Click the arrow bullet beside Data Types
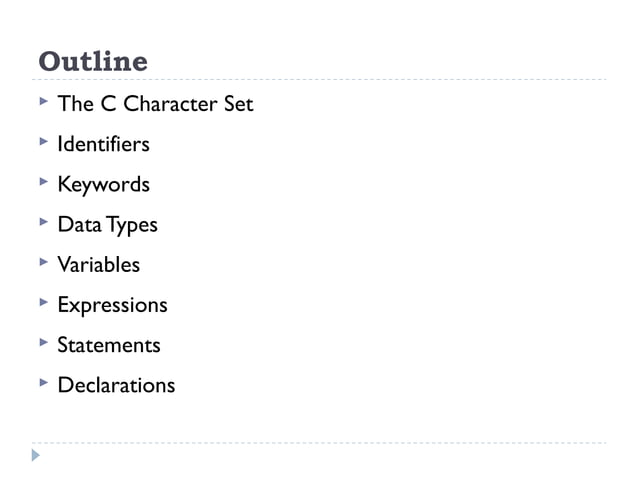 (44, 222)
